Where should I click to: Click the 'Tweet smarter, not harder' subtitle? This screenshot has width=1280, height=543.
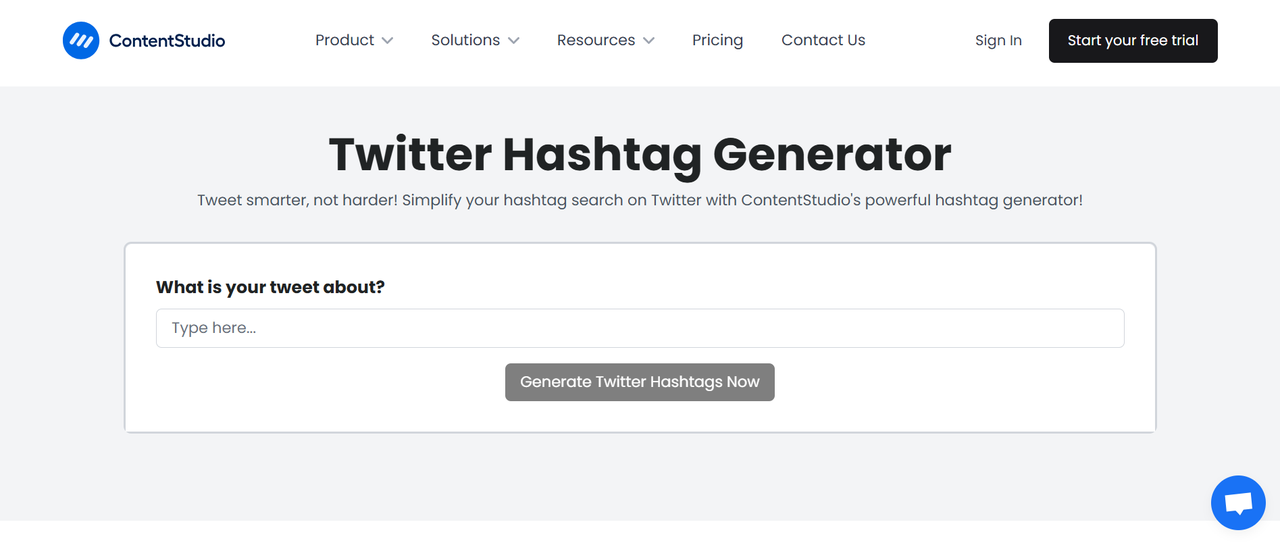[640, 200]
